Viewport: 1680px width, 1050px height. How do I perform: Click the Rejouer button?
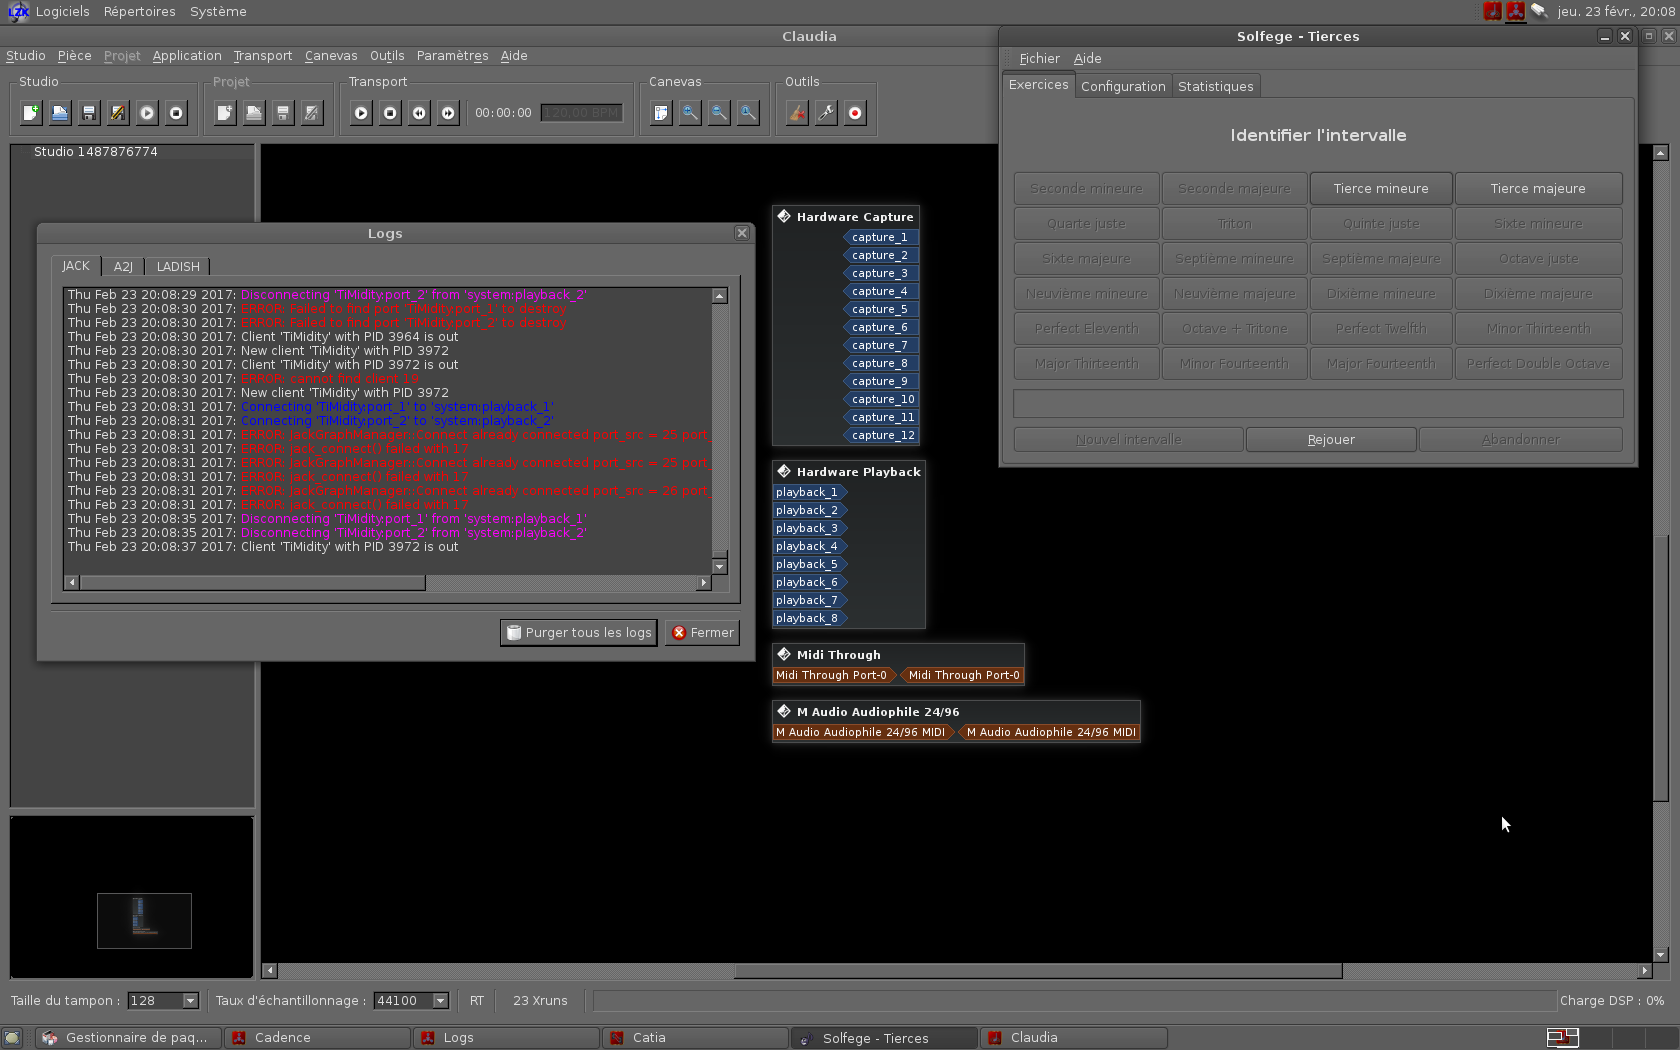pyautogui.click(x=1330, y=440)
